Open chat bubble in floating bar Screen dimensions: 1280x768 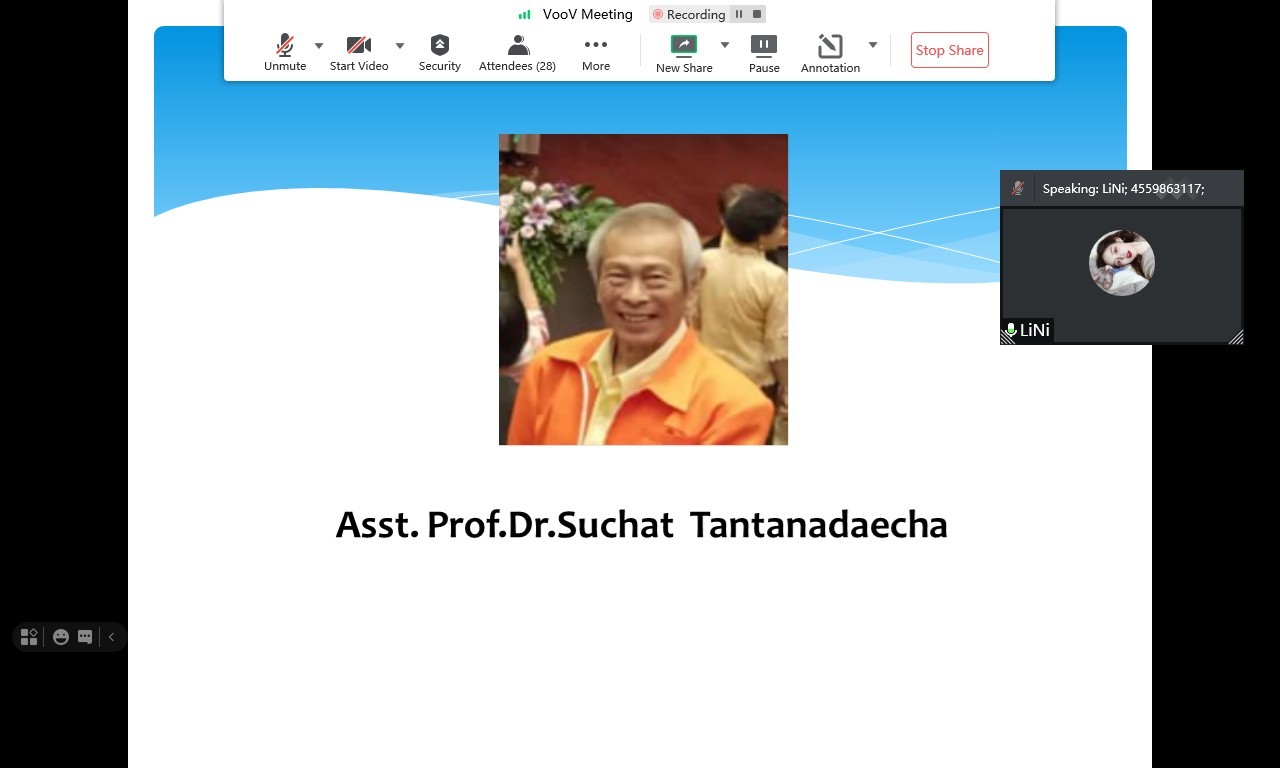(85, 637)
